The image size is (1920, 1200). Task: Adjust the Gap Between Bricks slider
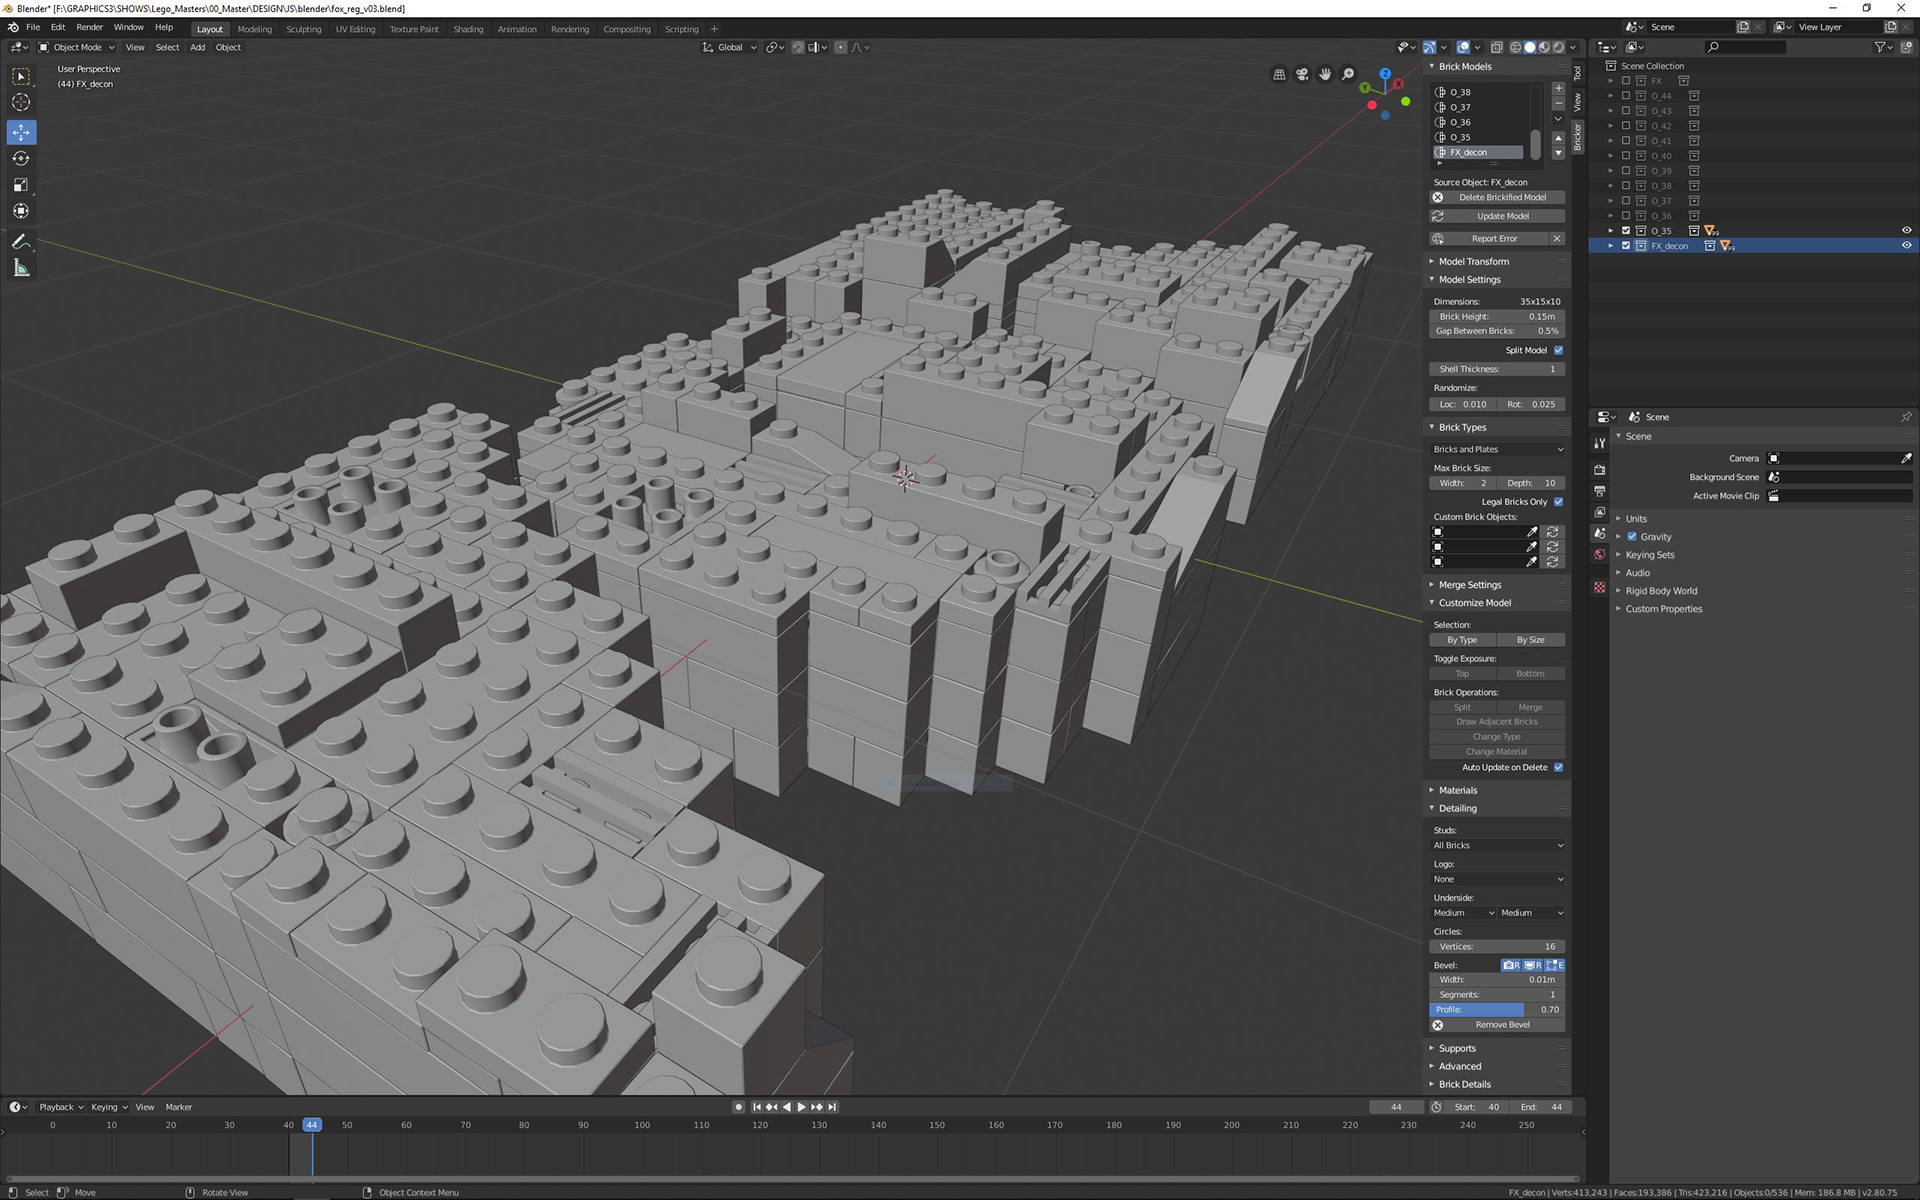pos(1497,331)
